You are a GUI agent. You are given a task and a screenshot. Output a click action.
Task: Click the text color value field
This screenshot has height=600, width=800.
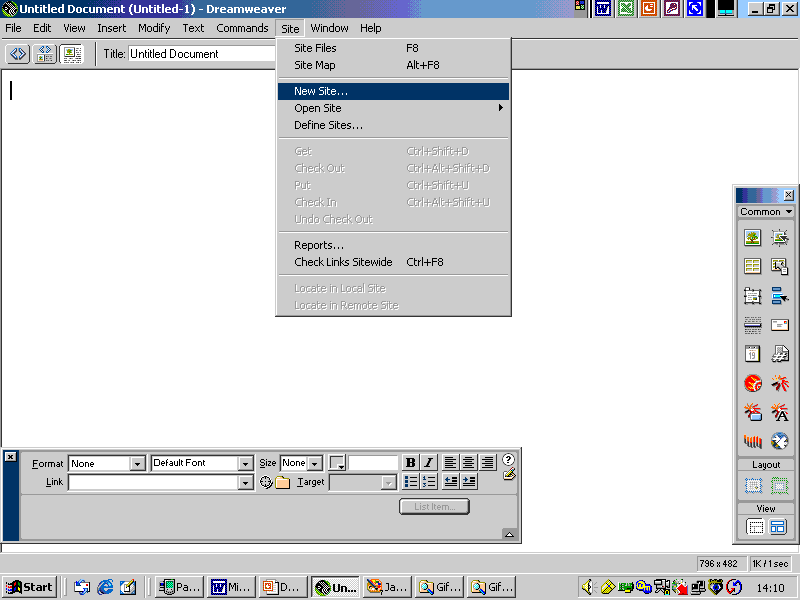(373, 463)
